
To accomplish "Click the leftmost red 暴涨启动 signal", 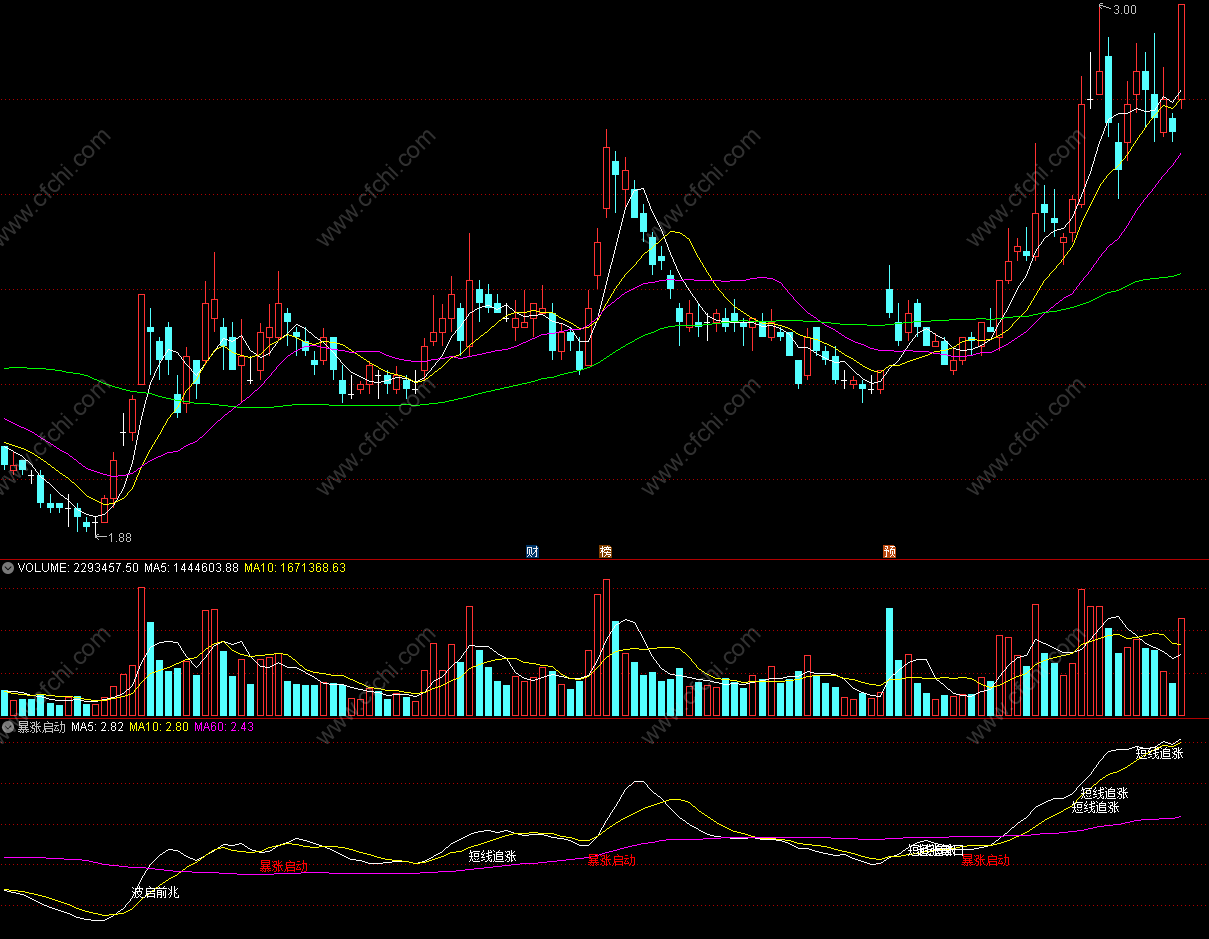I will pyautogui.click(x=284, y=866).
